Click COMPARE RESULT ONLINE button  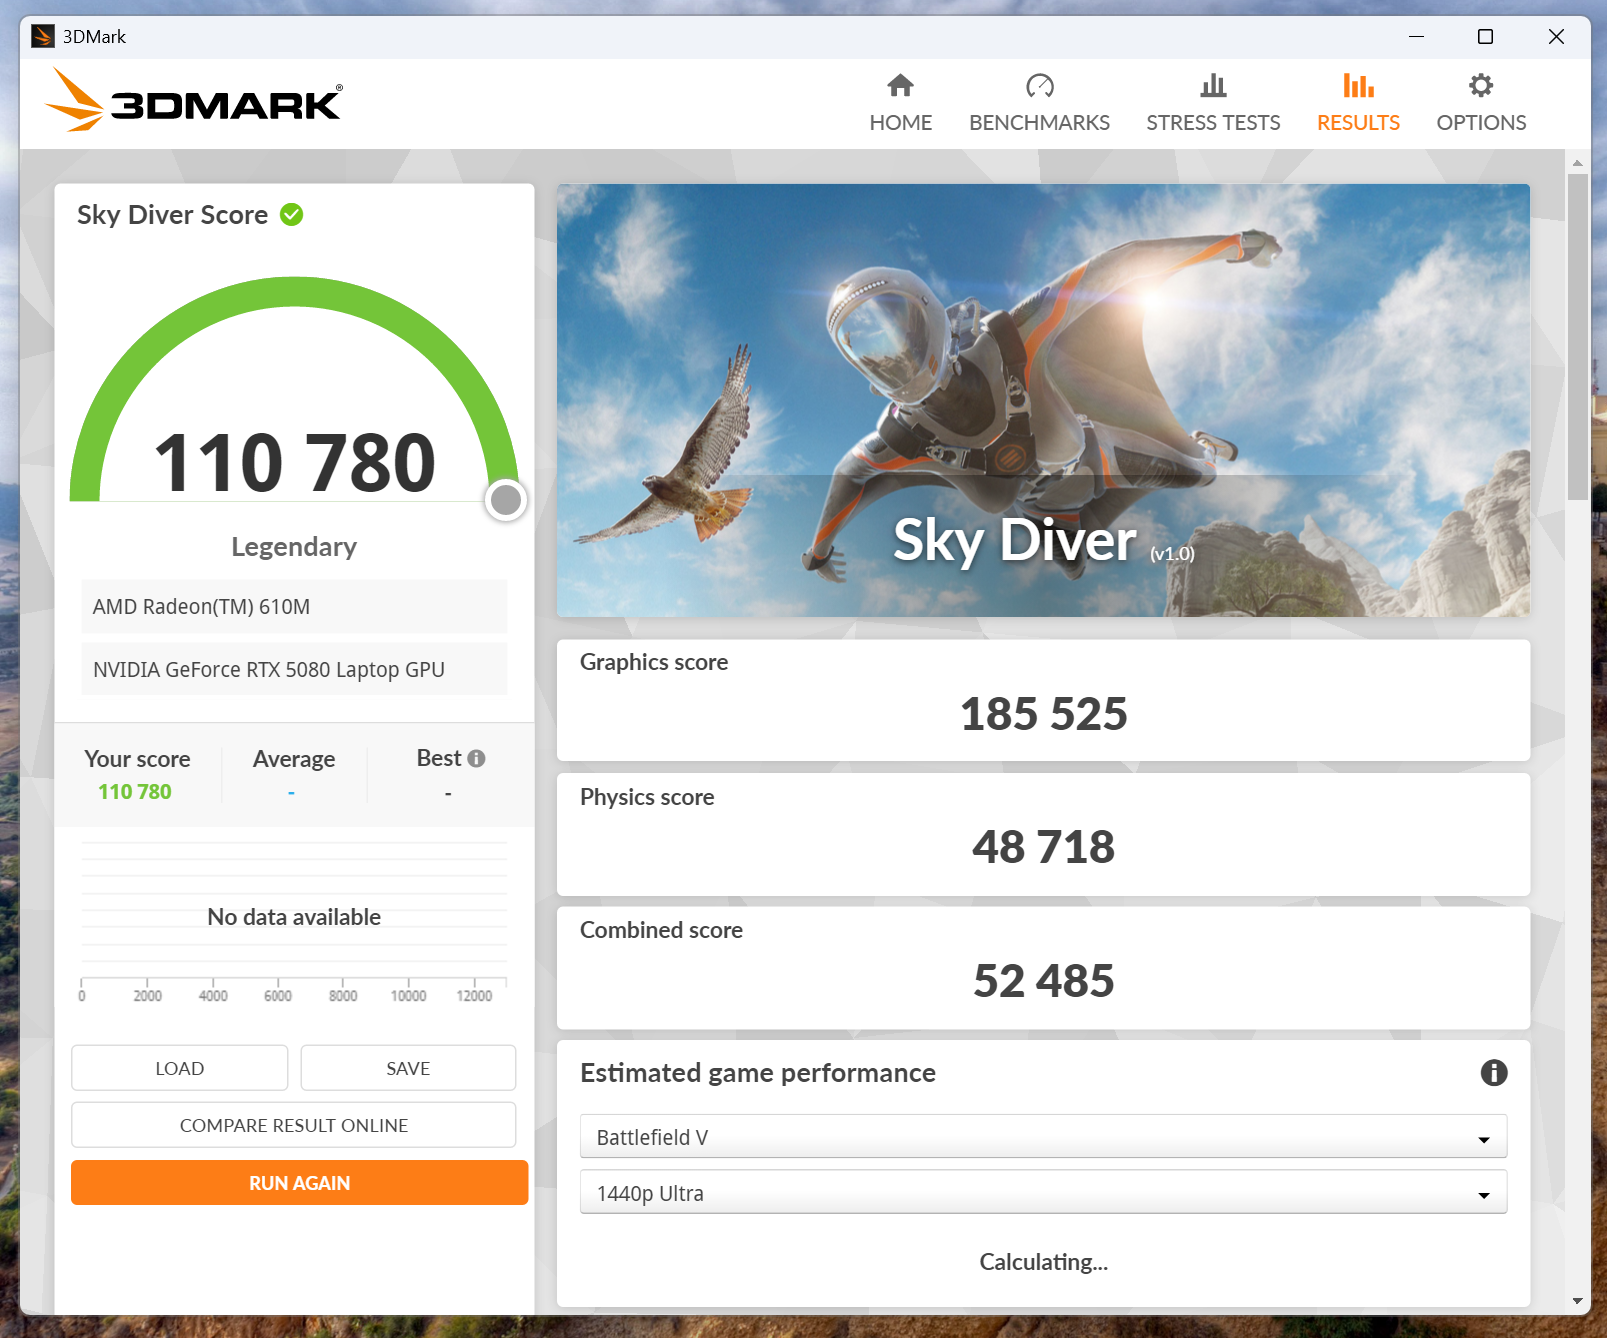293,1125
